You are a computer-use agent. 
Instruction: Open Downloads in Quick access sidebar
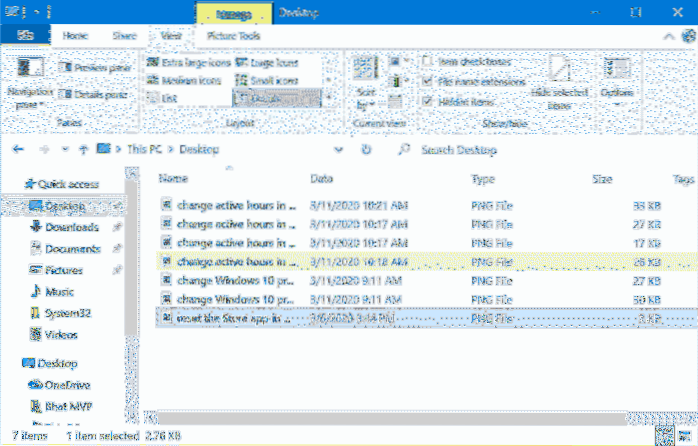tap(70, 226)
